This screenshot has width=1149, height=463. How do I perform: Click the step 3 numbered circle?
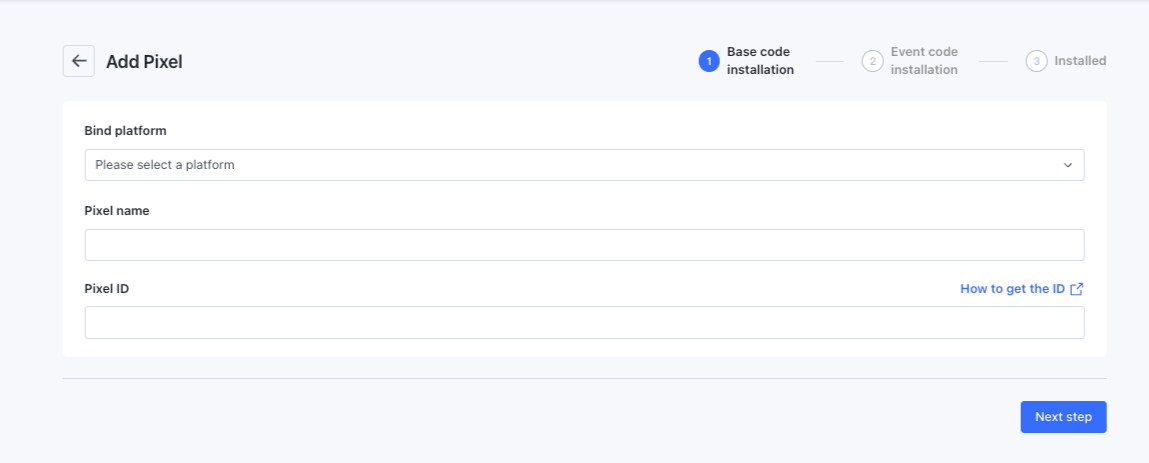(x=1036, y=61)
